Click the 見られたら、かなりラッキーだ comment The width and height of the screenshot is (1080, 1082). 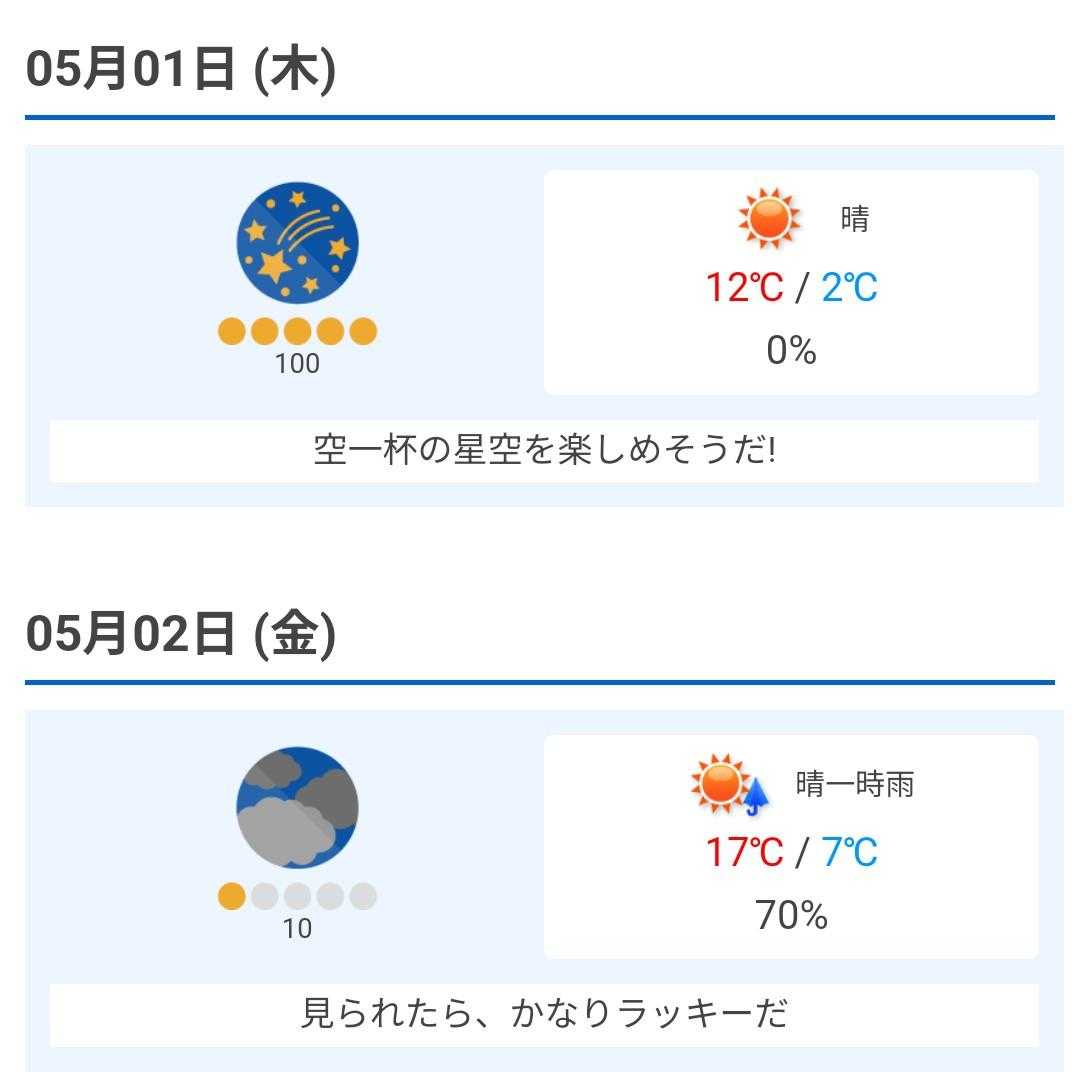pyautogui.click(x=544, y=1014)
